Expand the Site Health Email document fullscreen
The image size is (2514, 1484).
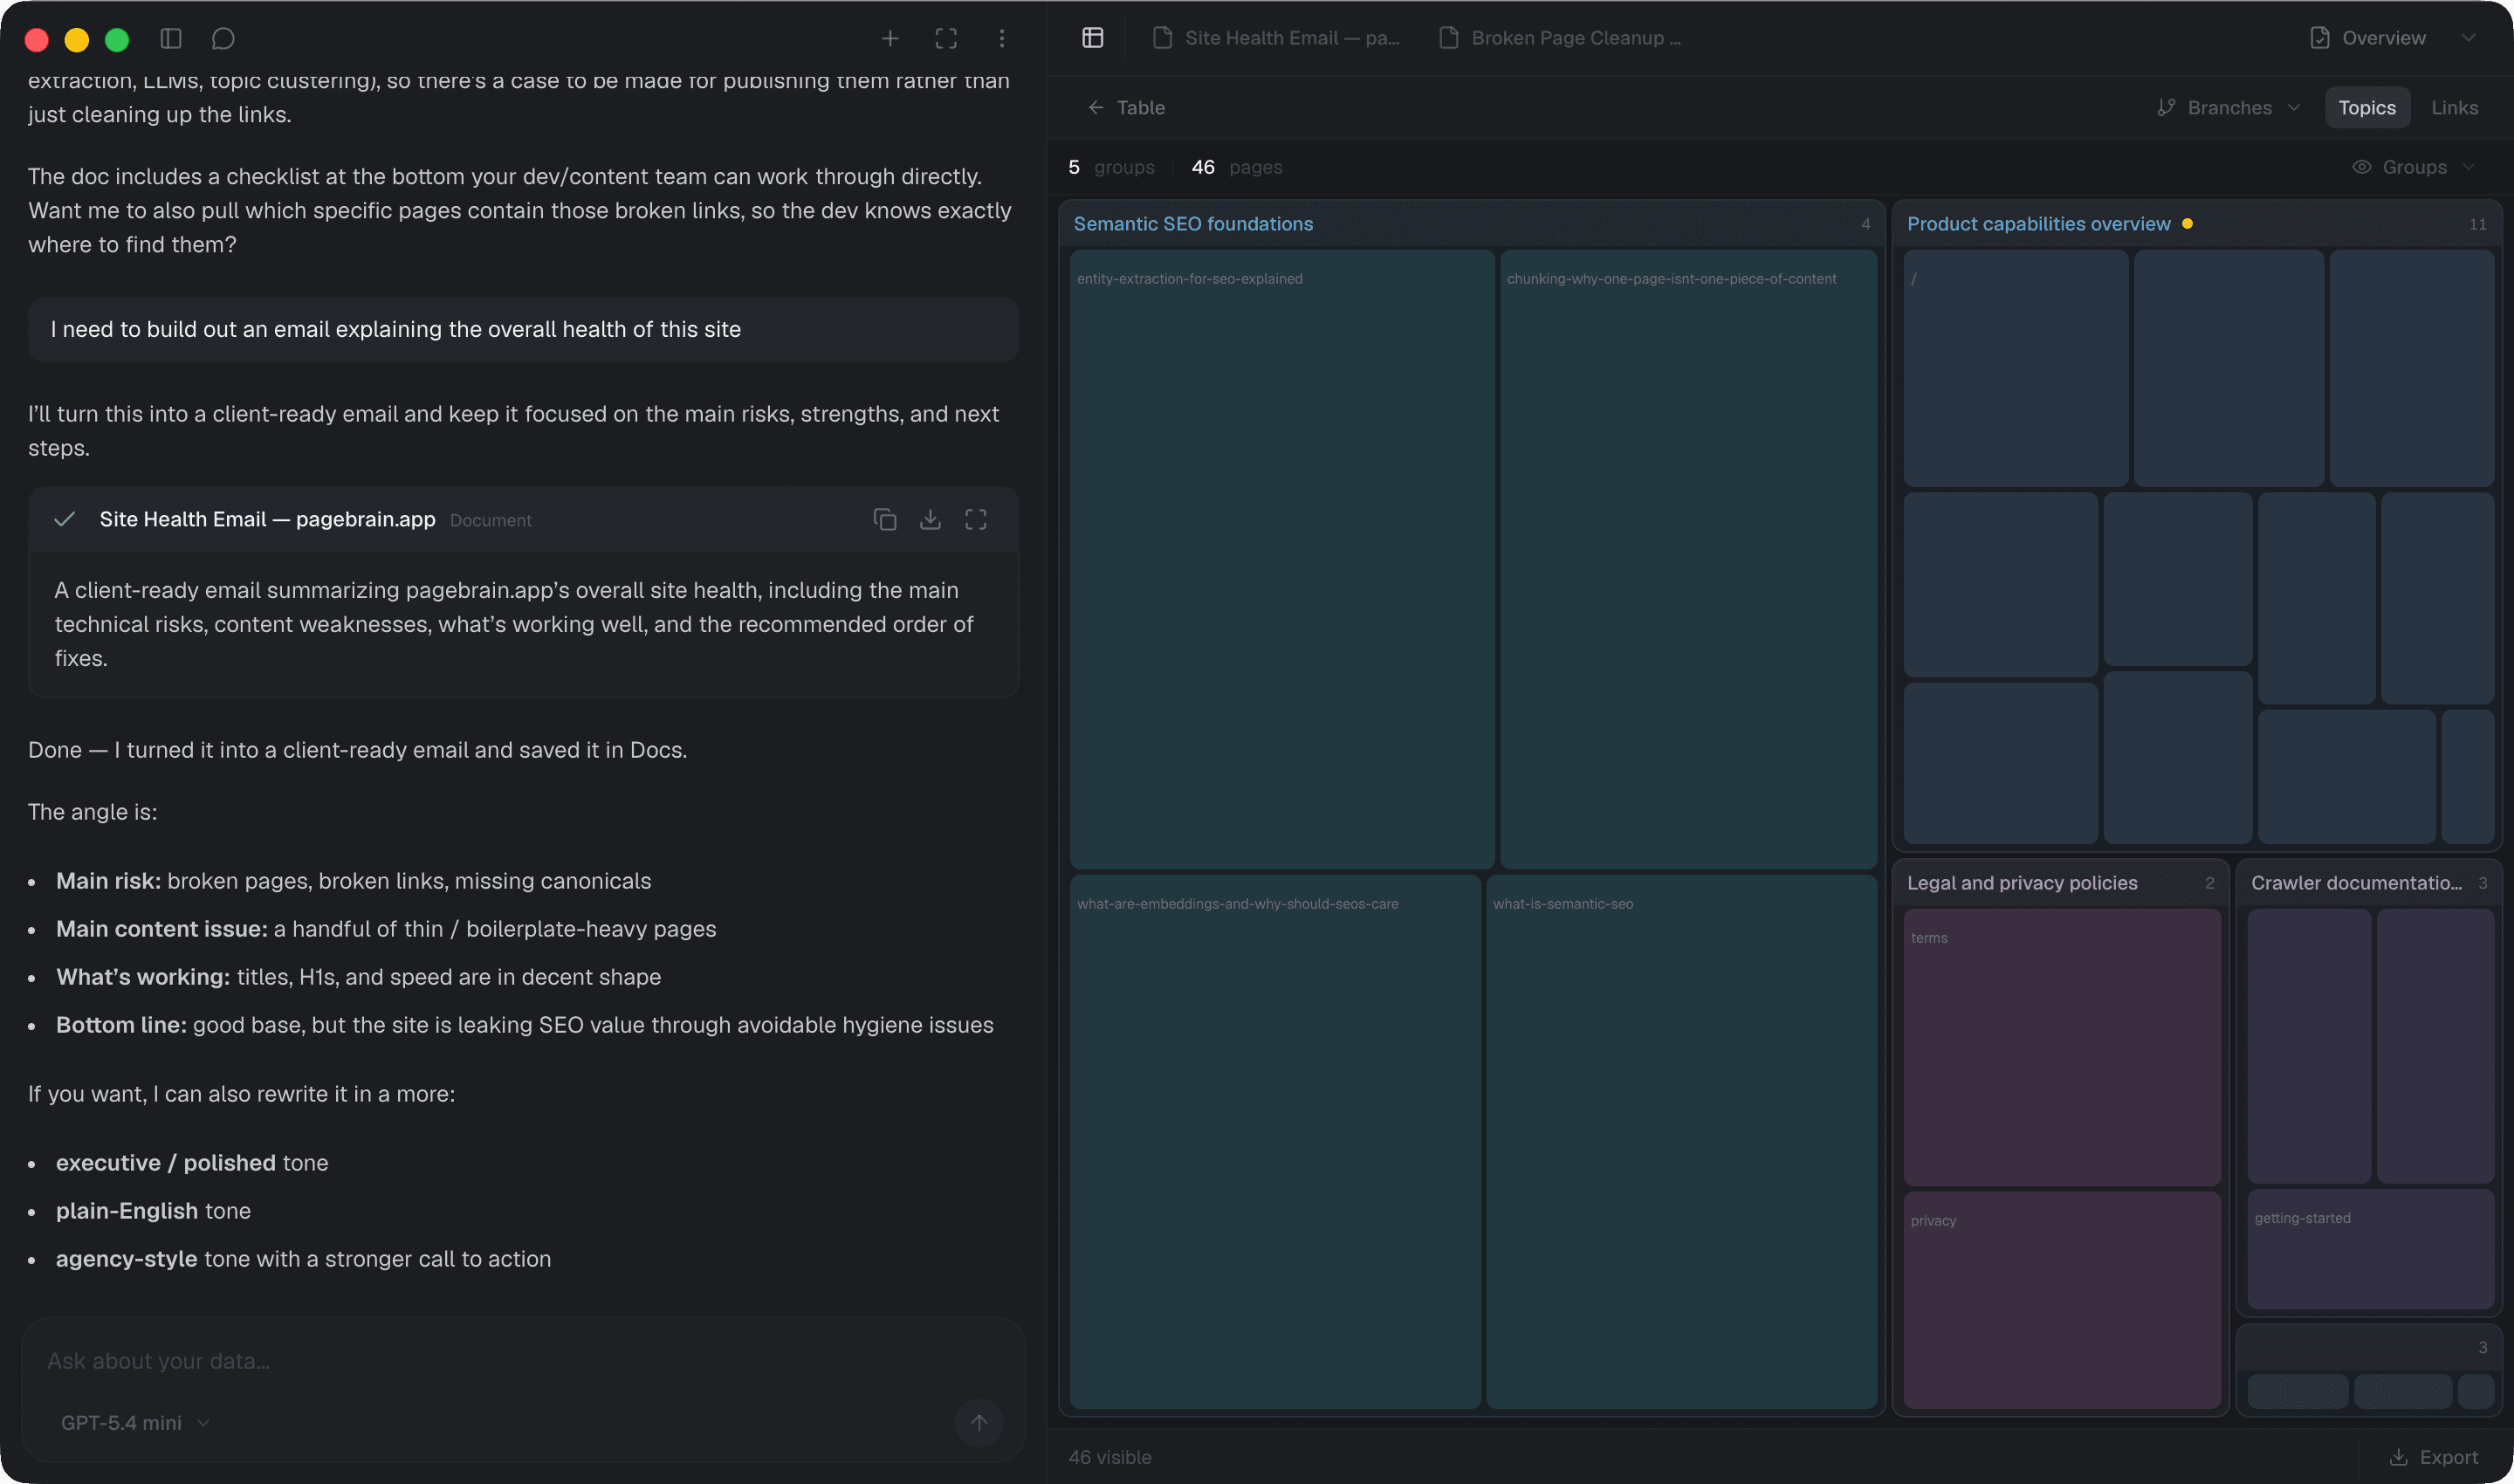[976, 519]
